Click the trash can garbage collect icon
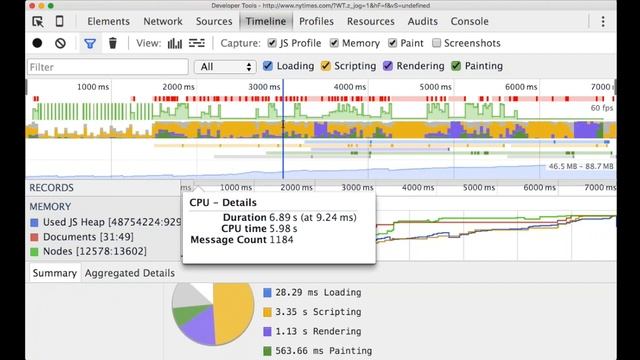The height and width of the screenshot is (360, 640). [x=113, y=43]
